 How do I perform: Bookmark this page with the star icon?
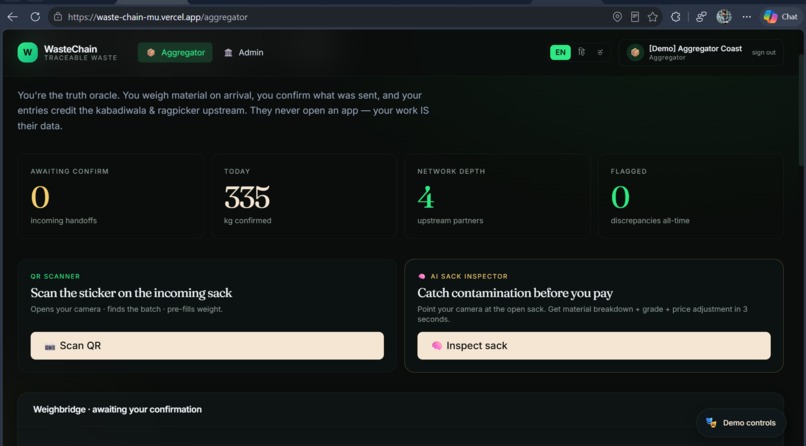pos(653,17)
